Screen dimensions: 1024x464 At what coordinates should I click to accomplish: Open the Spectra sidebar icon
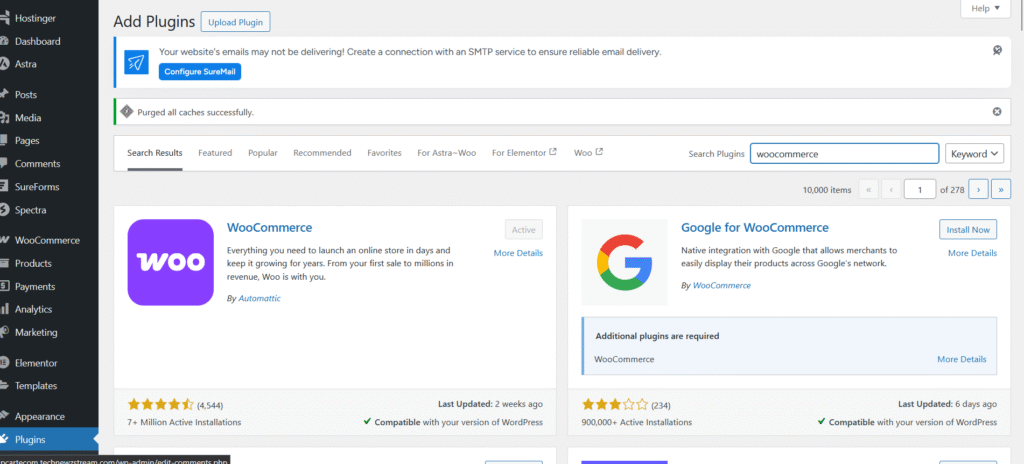click(3, 210)
